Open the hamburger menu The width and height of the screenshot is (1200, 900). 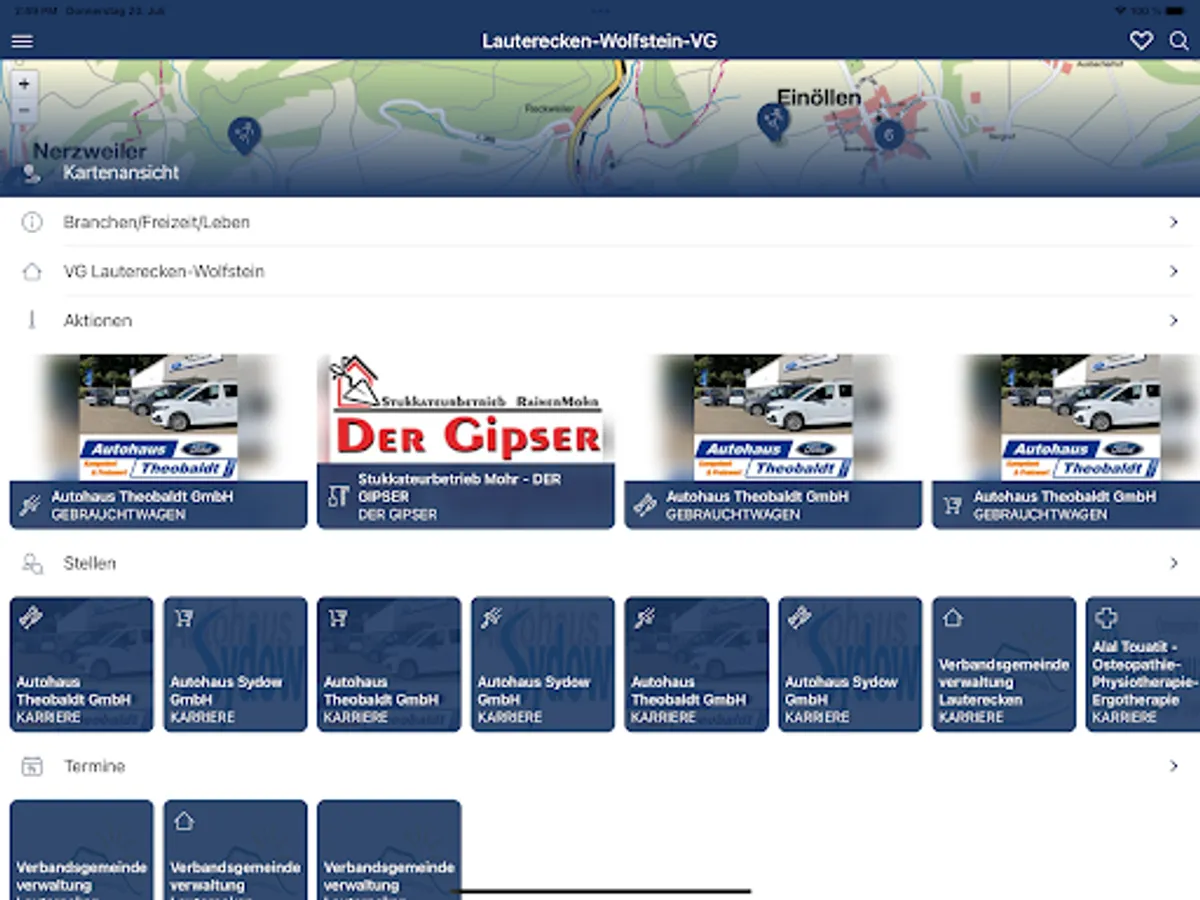(22, 41)
